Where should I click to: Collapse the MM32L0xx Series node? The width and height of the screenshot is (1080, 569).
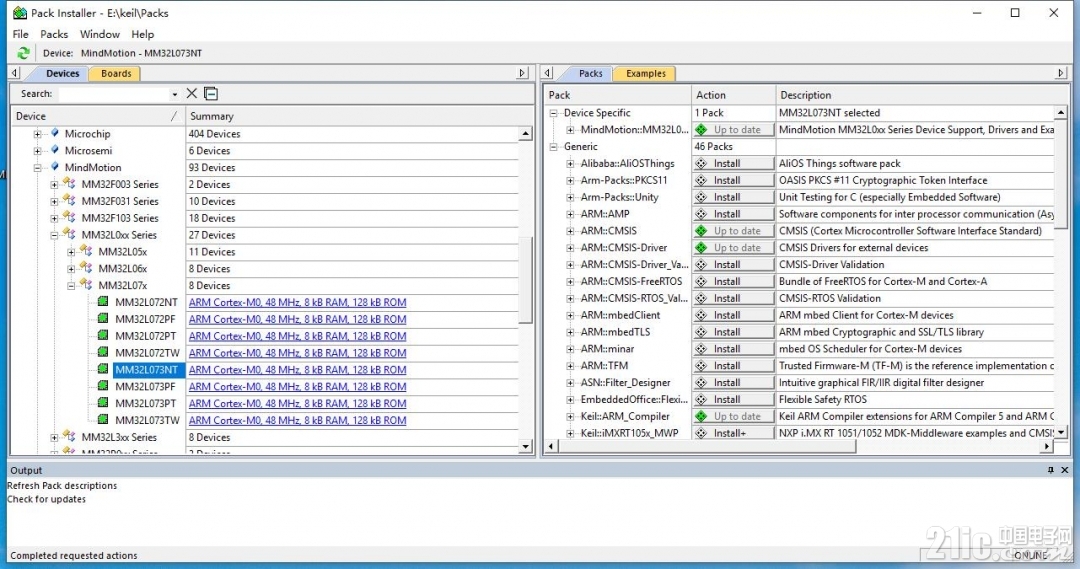54,235
